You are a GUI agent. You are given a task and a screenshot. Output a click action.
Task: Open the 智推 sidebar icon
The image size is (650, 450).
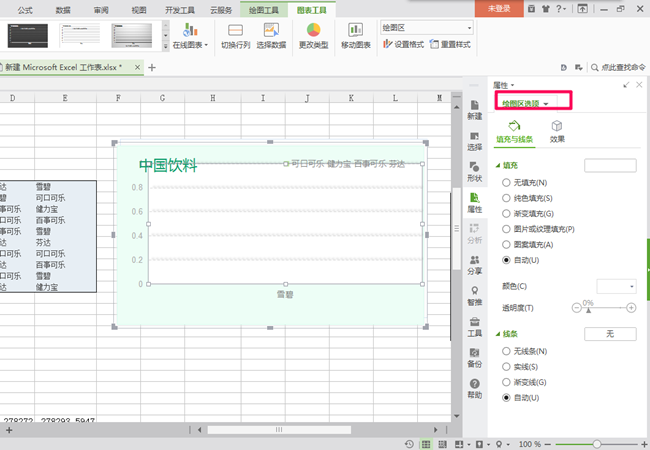[475, 296]
